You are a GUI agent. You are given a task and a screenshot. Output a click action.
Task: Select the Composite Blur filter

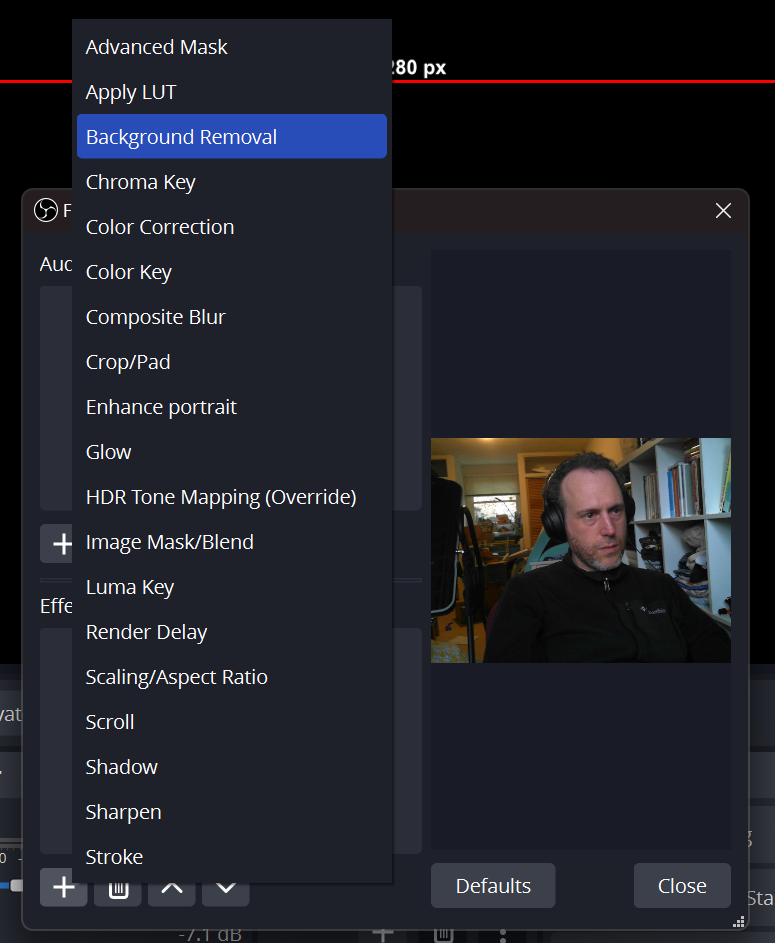point(156,317)
